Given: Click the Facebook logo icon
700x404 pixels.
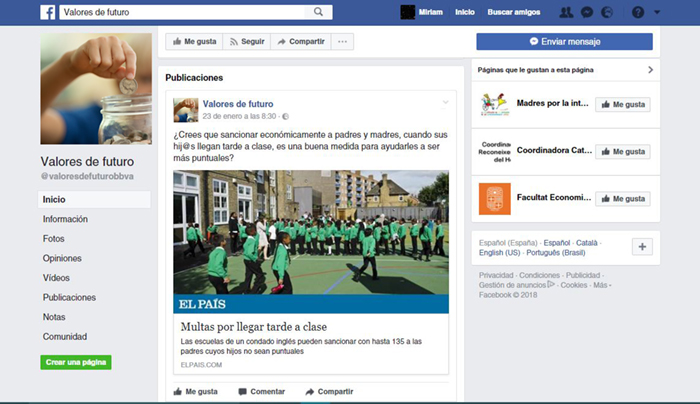Looking at the screenshot, I should [47, 12].
